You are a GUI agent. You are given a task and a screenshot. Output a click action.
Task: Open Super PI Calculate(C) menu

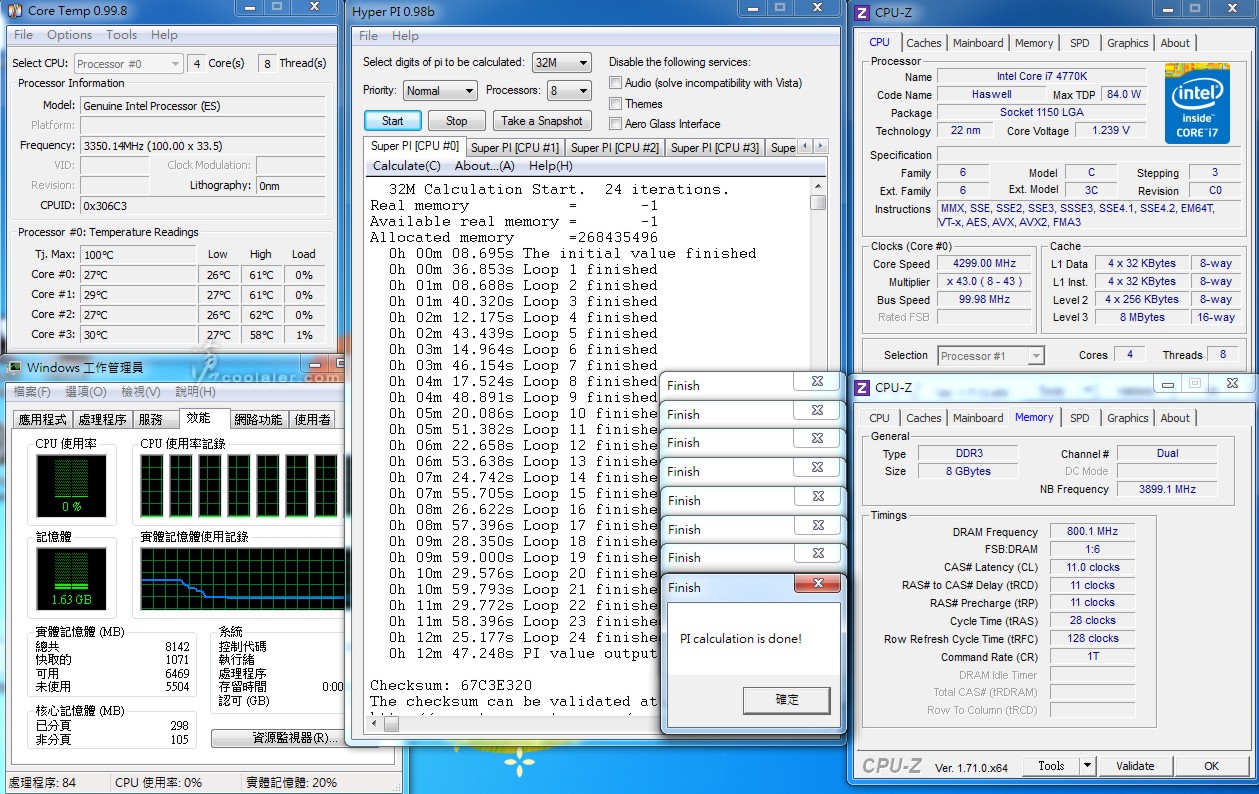[406, 166]
